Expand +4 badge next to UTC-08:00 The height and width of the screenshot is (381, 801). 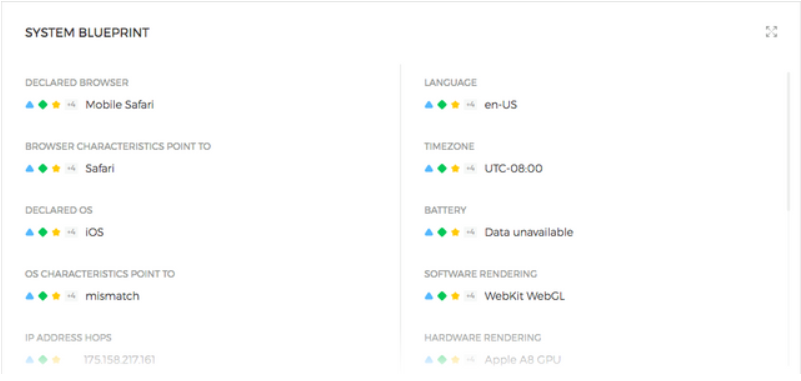click(470, 169)
